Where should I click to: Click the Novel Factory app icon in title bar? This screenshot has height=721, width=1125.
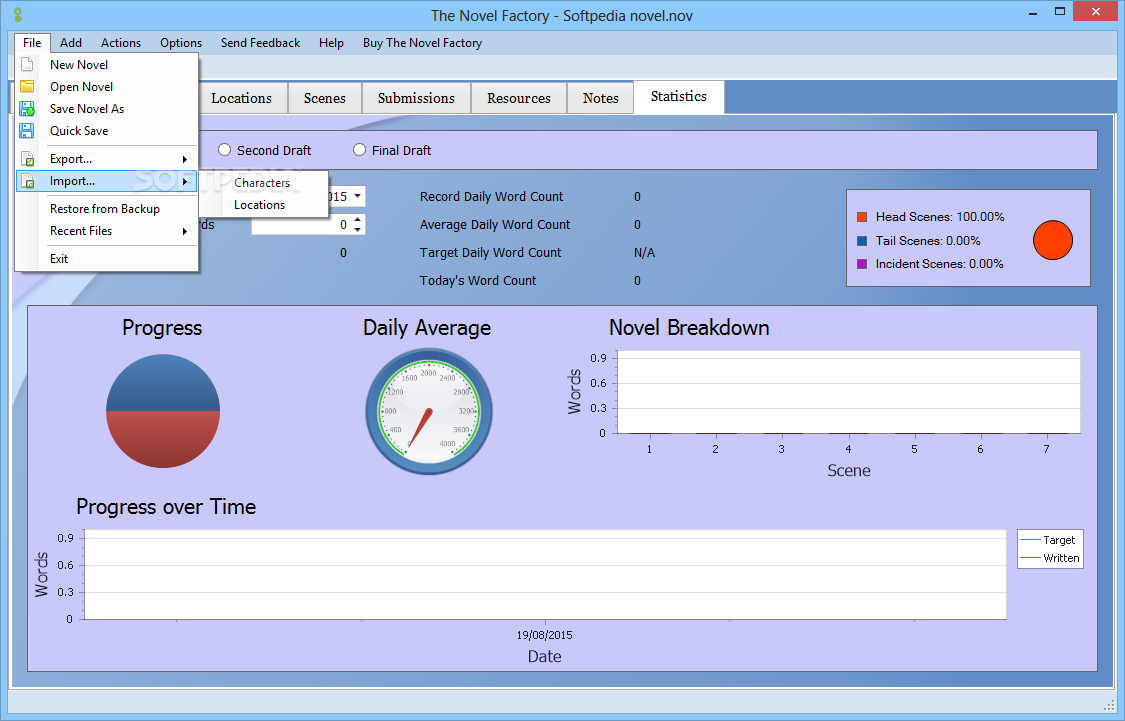[x=18, y=15]
